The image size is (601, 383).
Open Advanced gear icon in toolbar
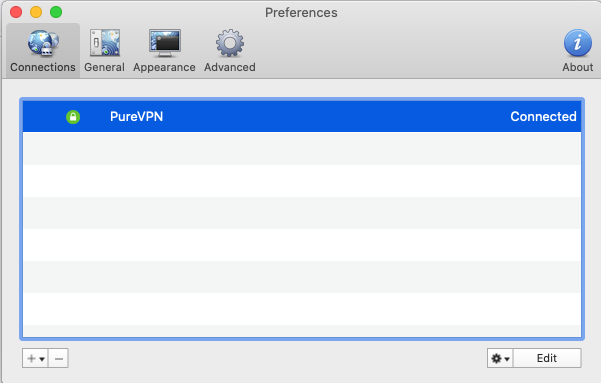230,43
